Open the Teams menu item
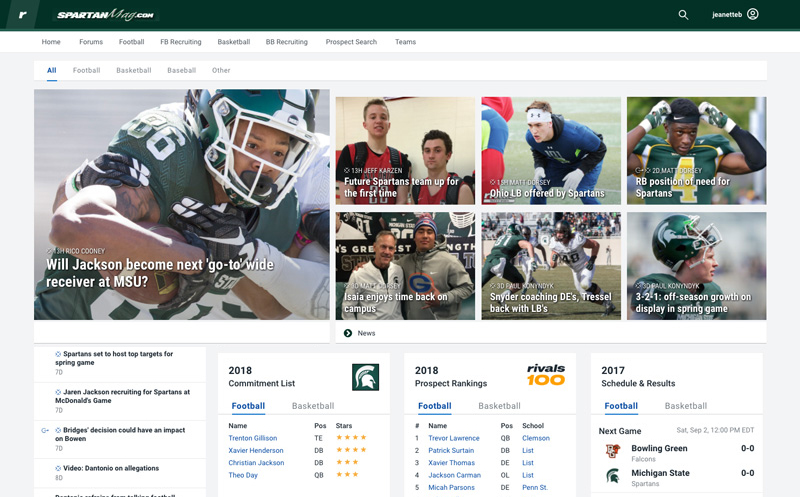Screen dimensions: 800x497 tap(405, 42)
